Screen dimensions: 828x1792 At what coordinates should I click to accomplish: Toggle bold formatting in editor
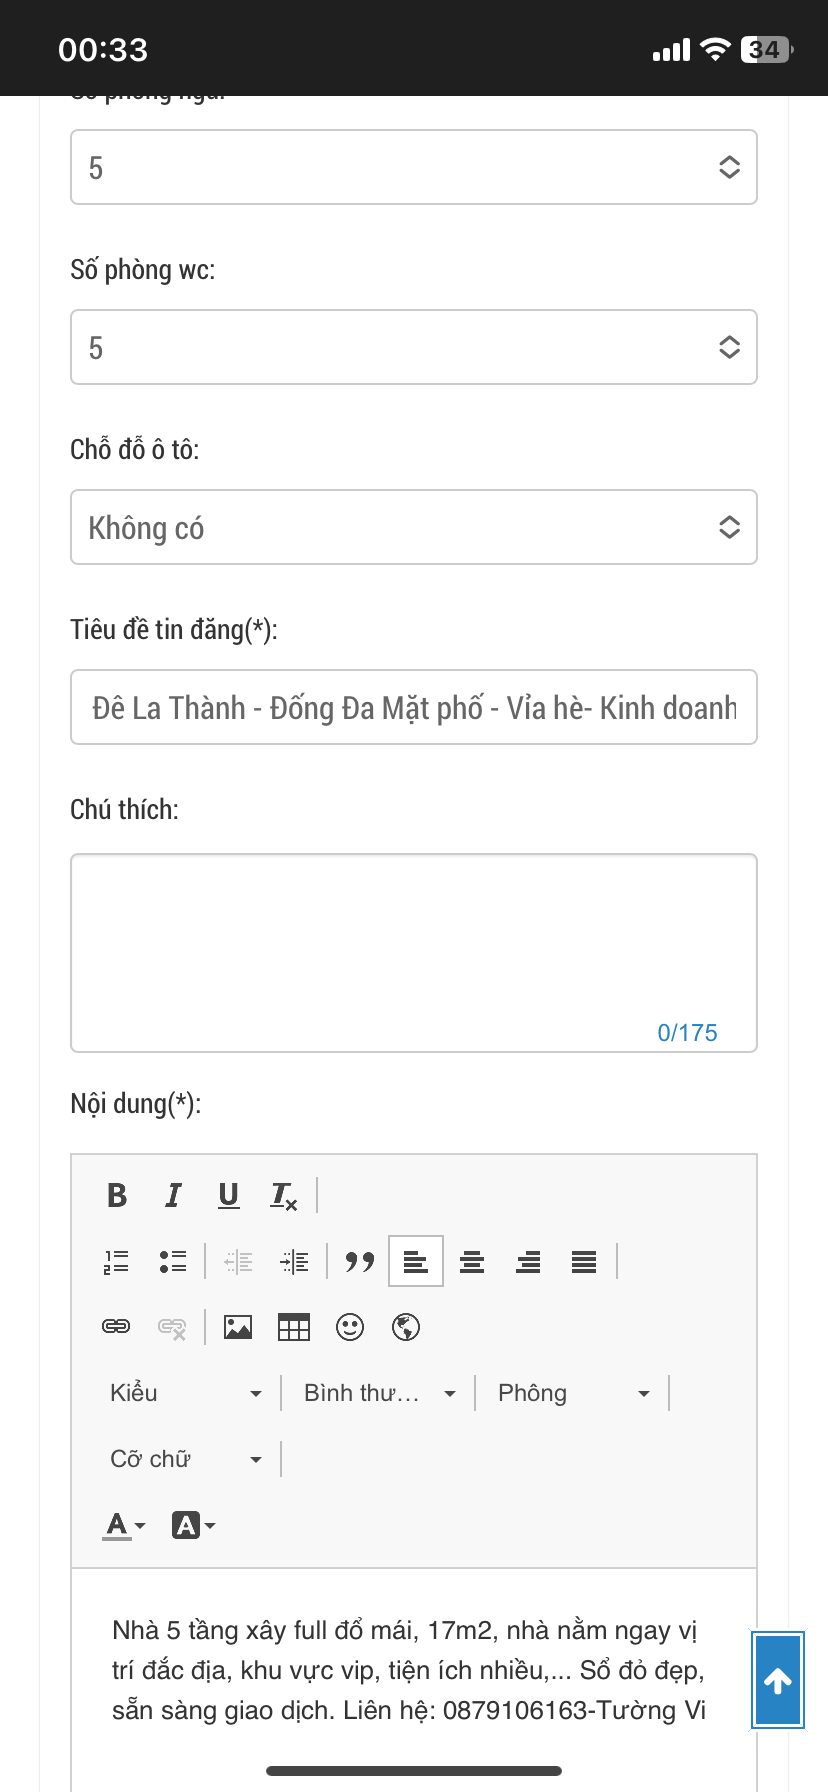(117, 1195)
